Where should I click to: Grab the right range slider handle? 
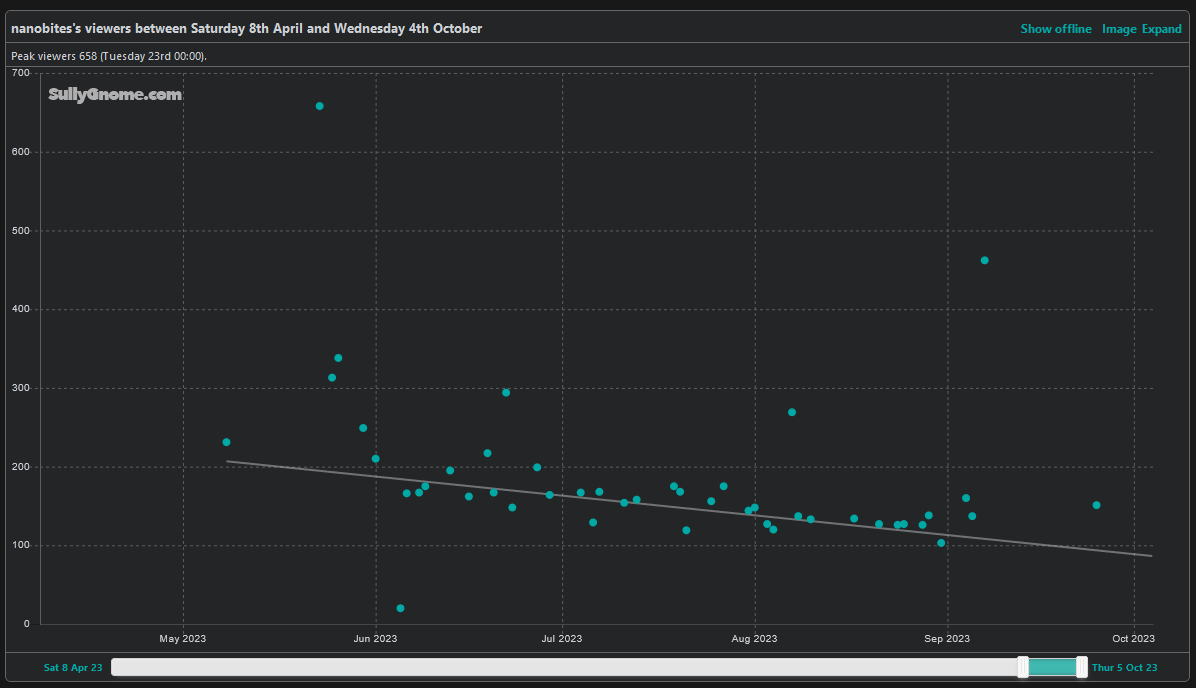pos(1082,667)
